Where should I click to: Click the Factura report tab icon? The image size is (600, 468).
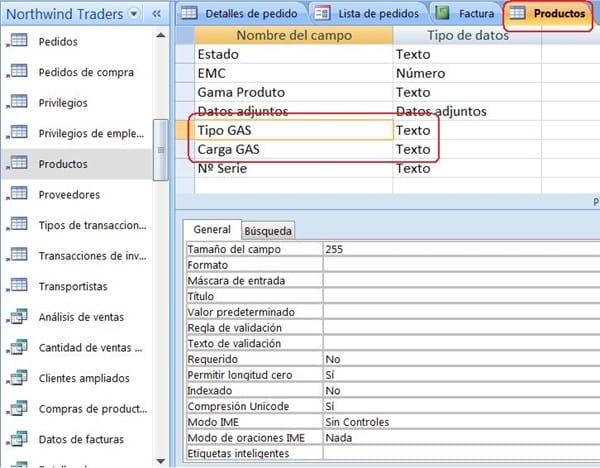tap(442, 13)
